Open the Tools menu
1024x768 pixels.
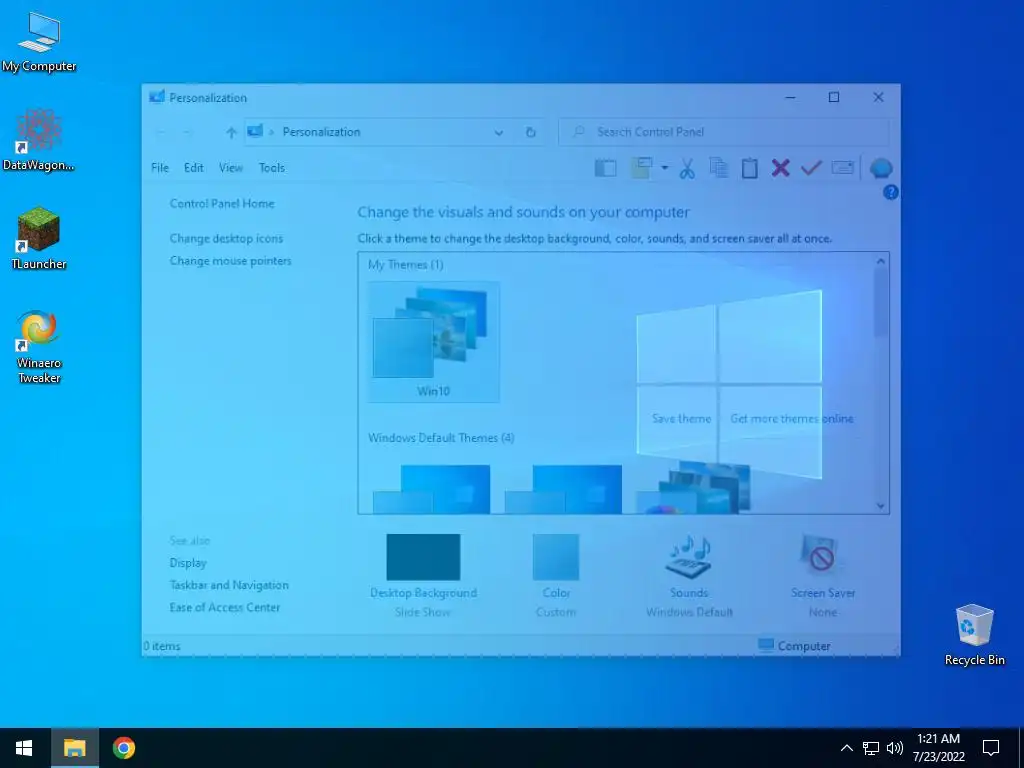[x=272, y=168]
